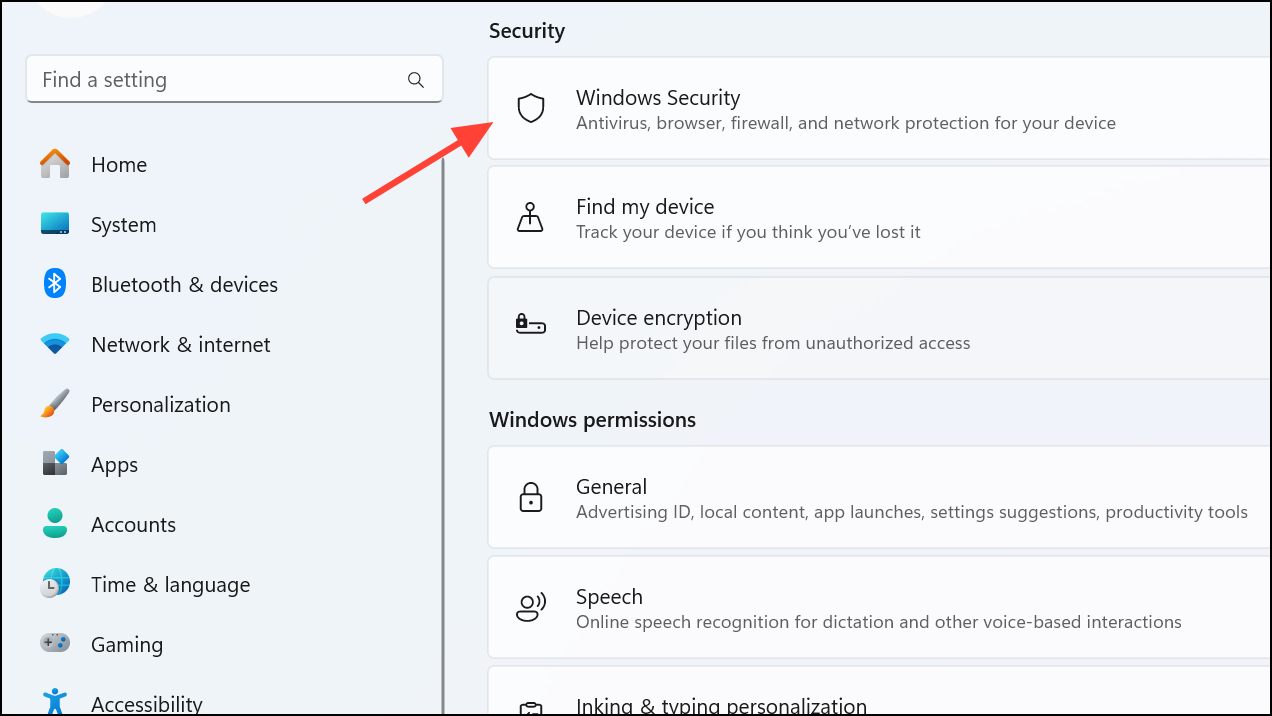Click the Device encryption lock icon
This screenshot has width=1272, height=716.
[x=530, y=324]
